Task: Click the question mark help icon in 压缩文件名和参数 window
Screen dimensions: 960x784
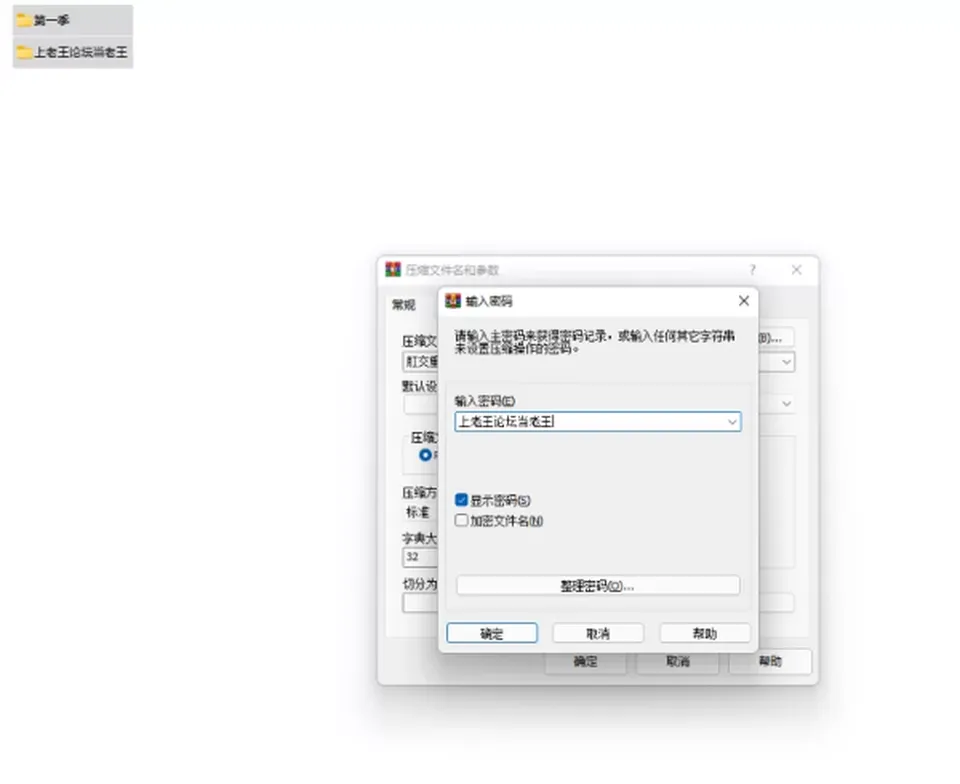Action: (752, 270)
